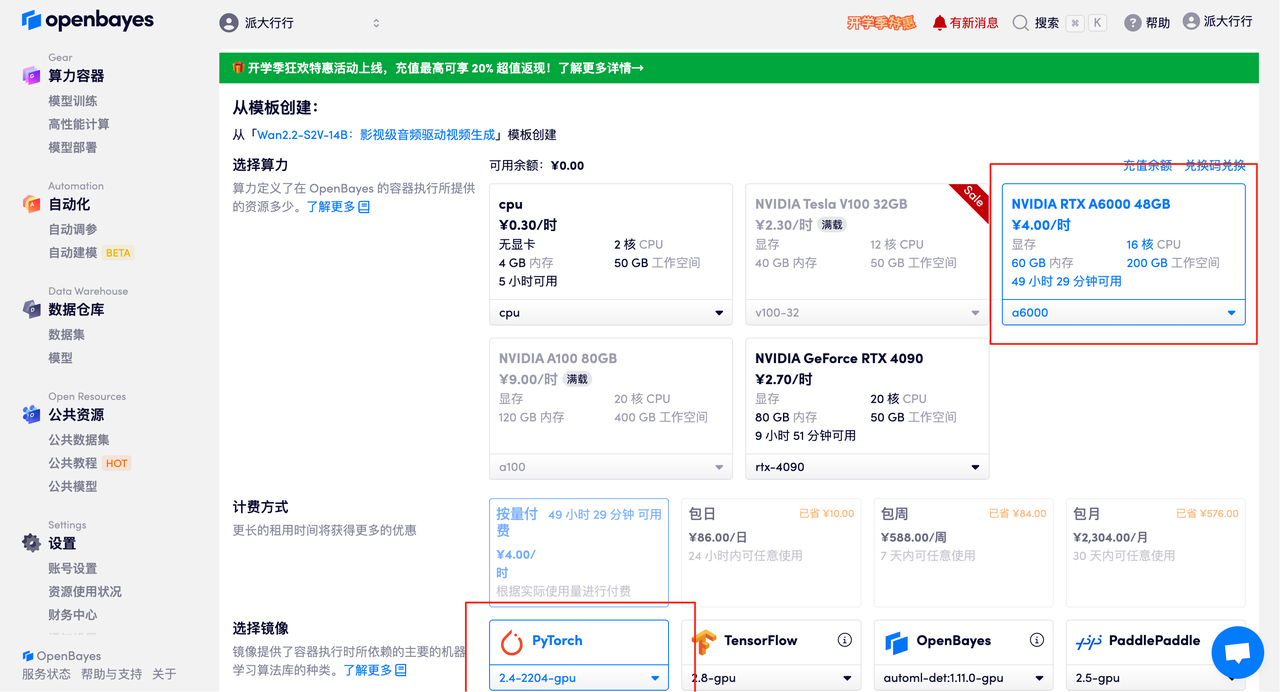Select the cpu compute card
This screenshot has height=692, width=1280.
pyautogui.click(x=610, y=243)
